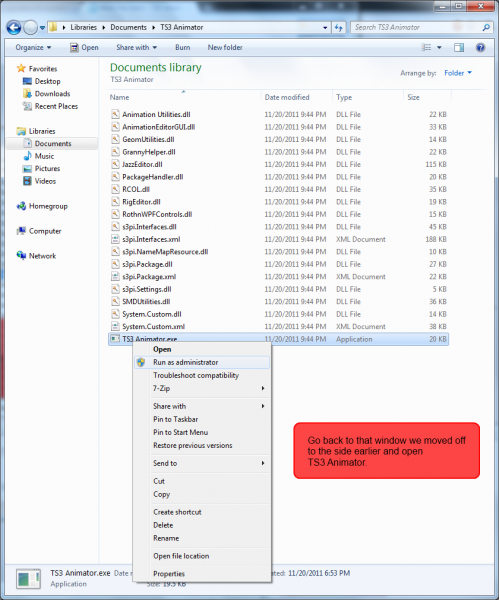
Task: Click the s3pi.Interfaces.xml file icon
Action: 115,239
